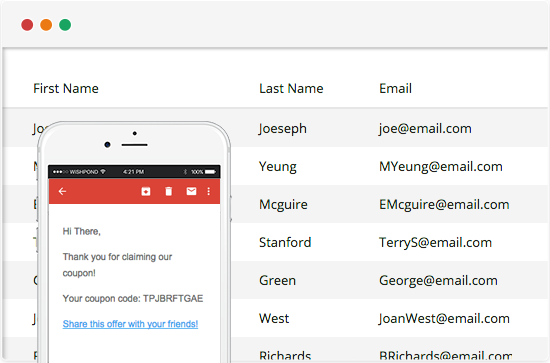
Task: Mark as unread with the envelope icon
Action: click(191, 191)
